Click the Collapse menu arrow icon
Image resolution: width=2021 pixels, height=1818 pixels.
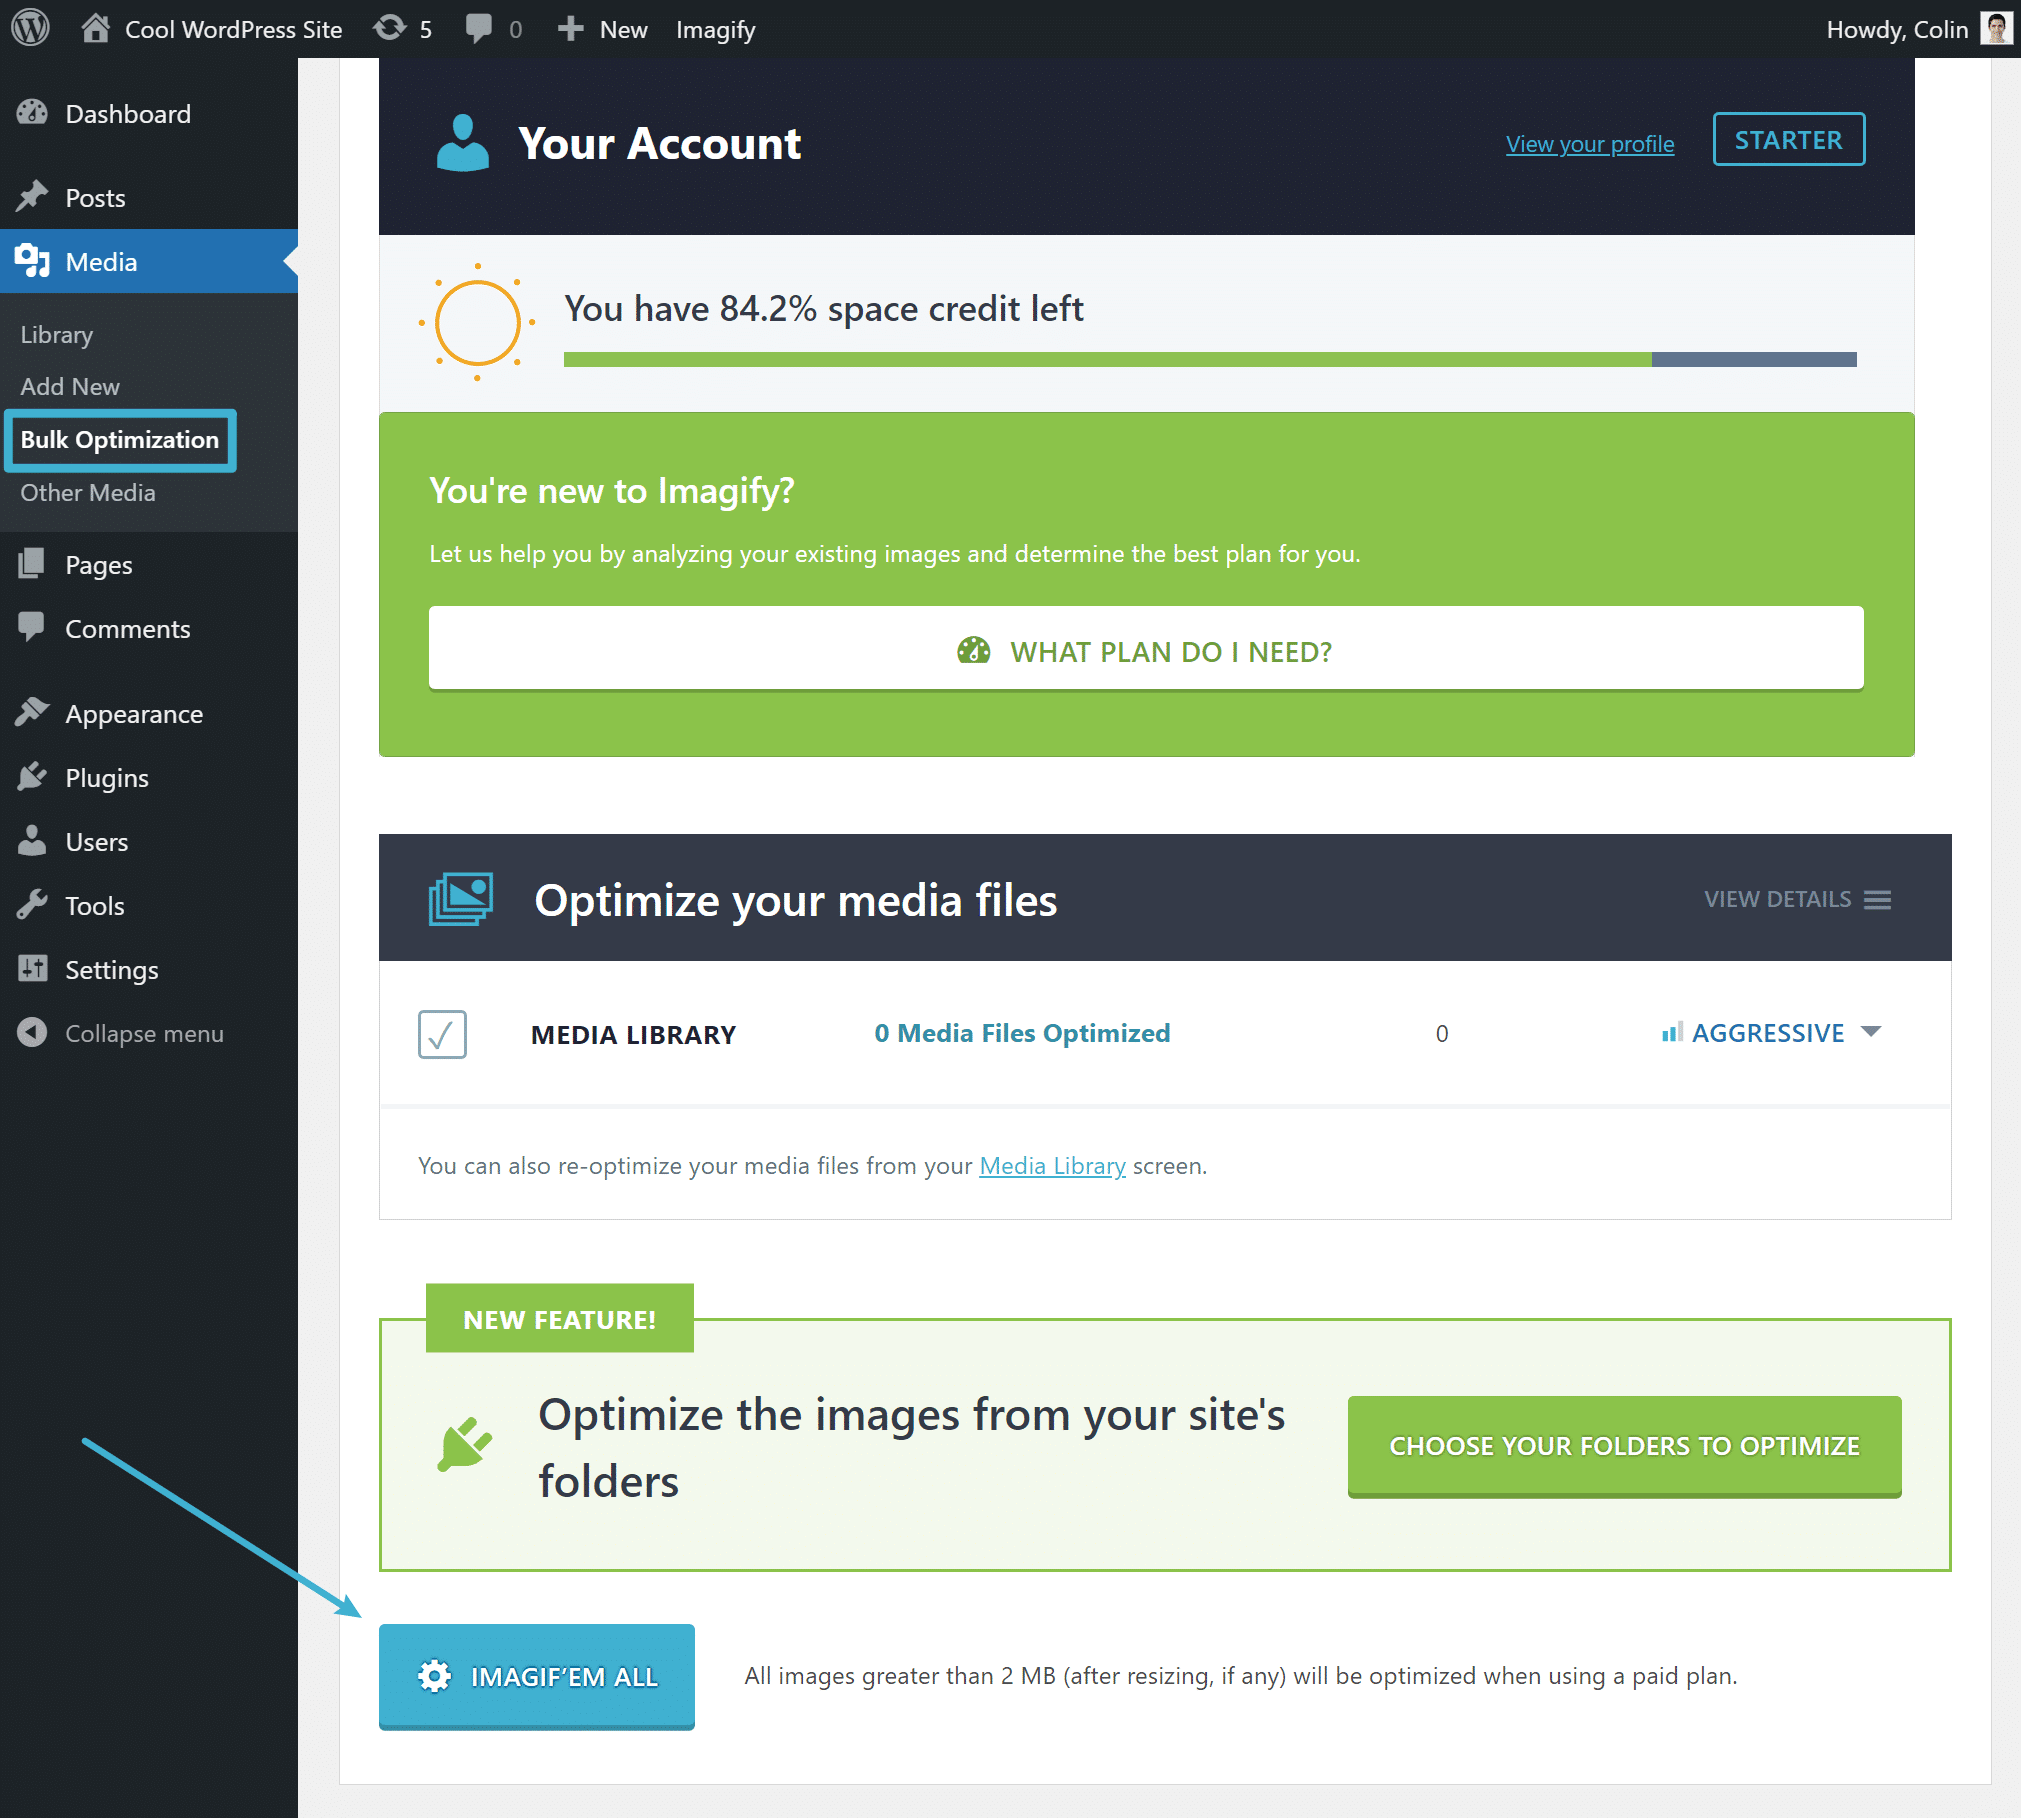32,1032
